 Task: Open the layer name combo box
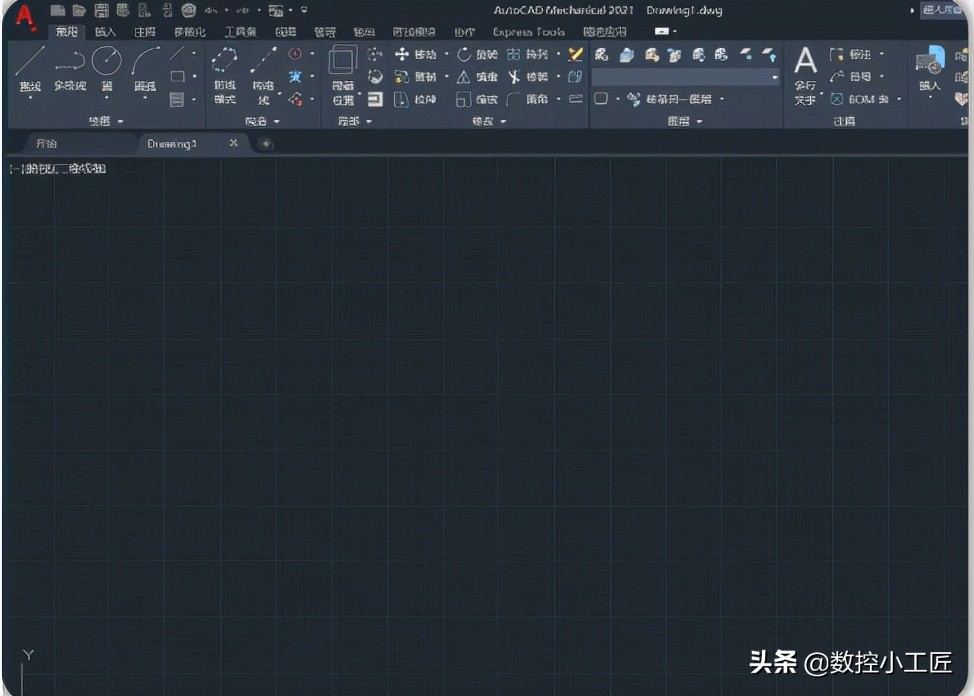685,77
